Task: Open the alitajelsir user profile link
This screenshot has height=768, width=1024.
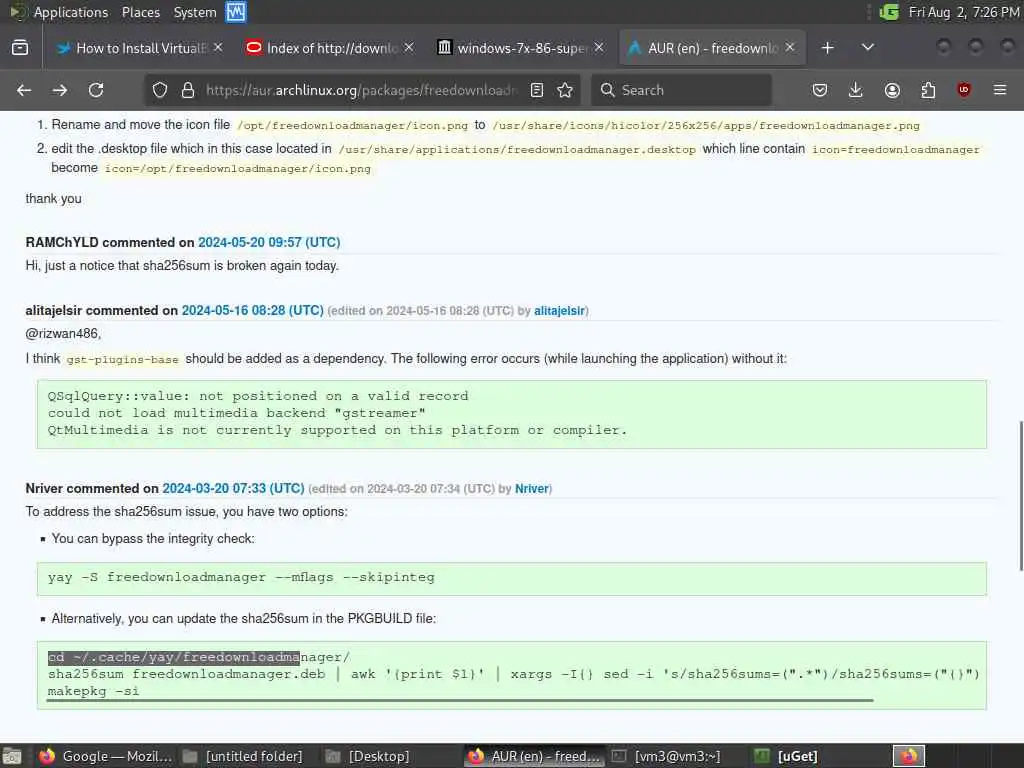Action: (560, 311)
